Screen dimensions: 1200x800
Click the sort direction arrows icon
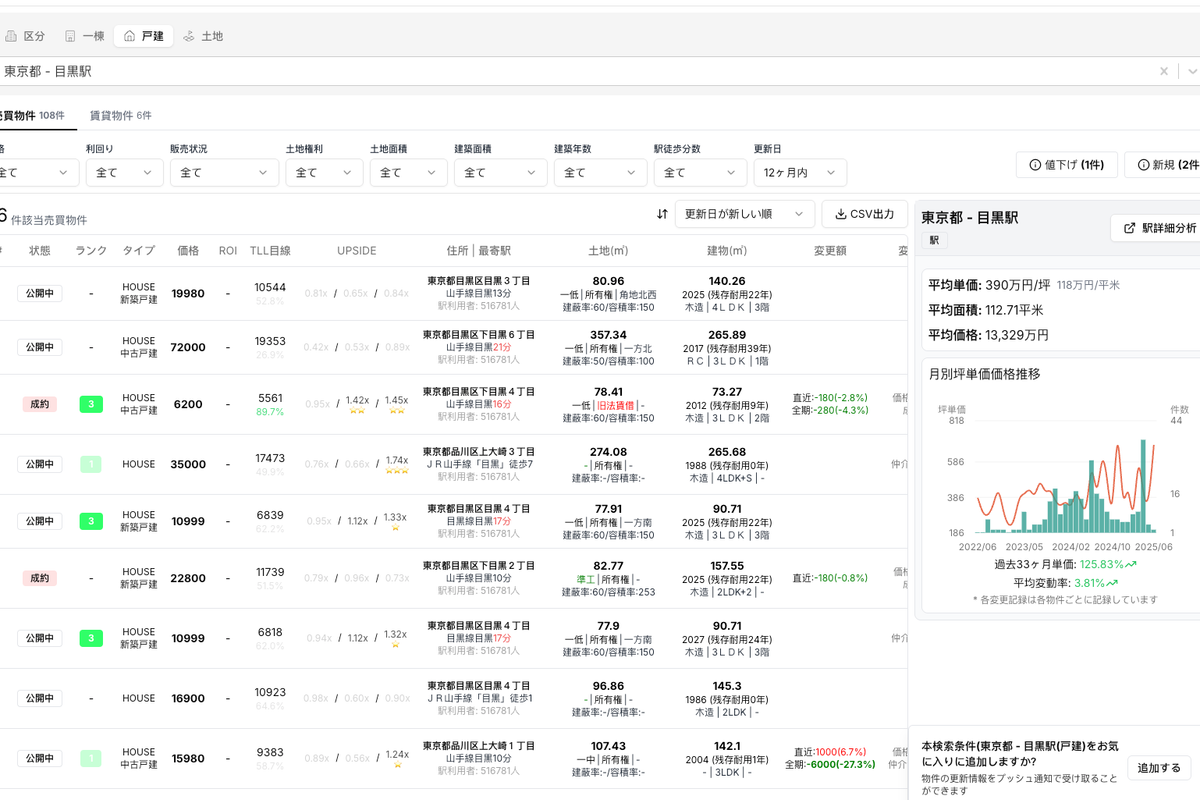click(662, 214)
